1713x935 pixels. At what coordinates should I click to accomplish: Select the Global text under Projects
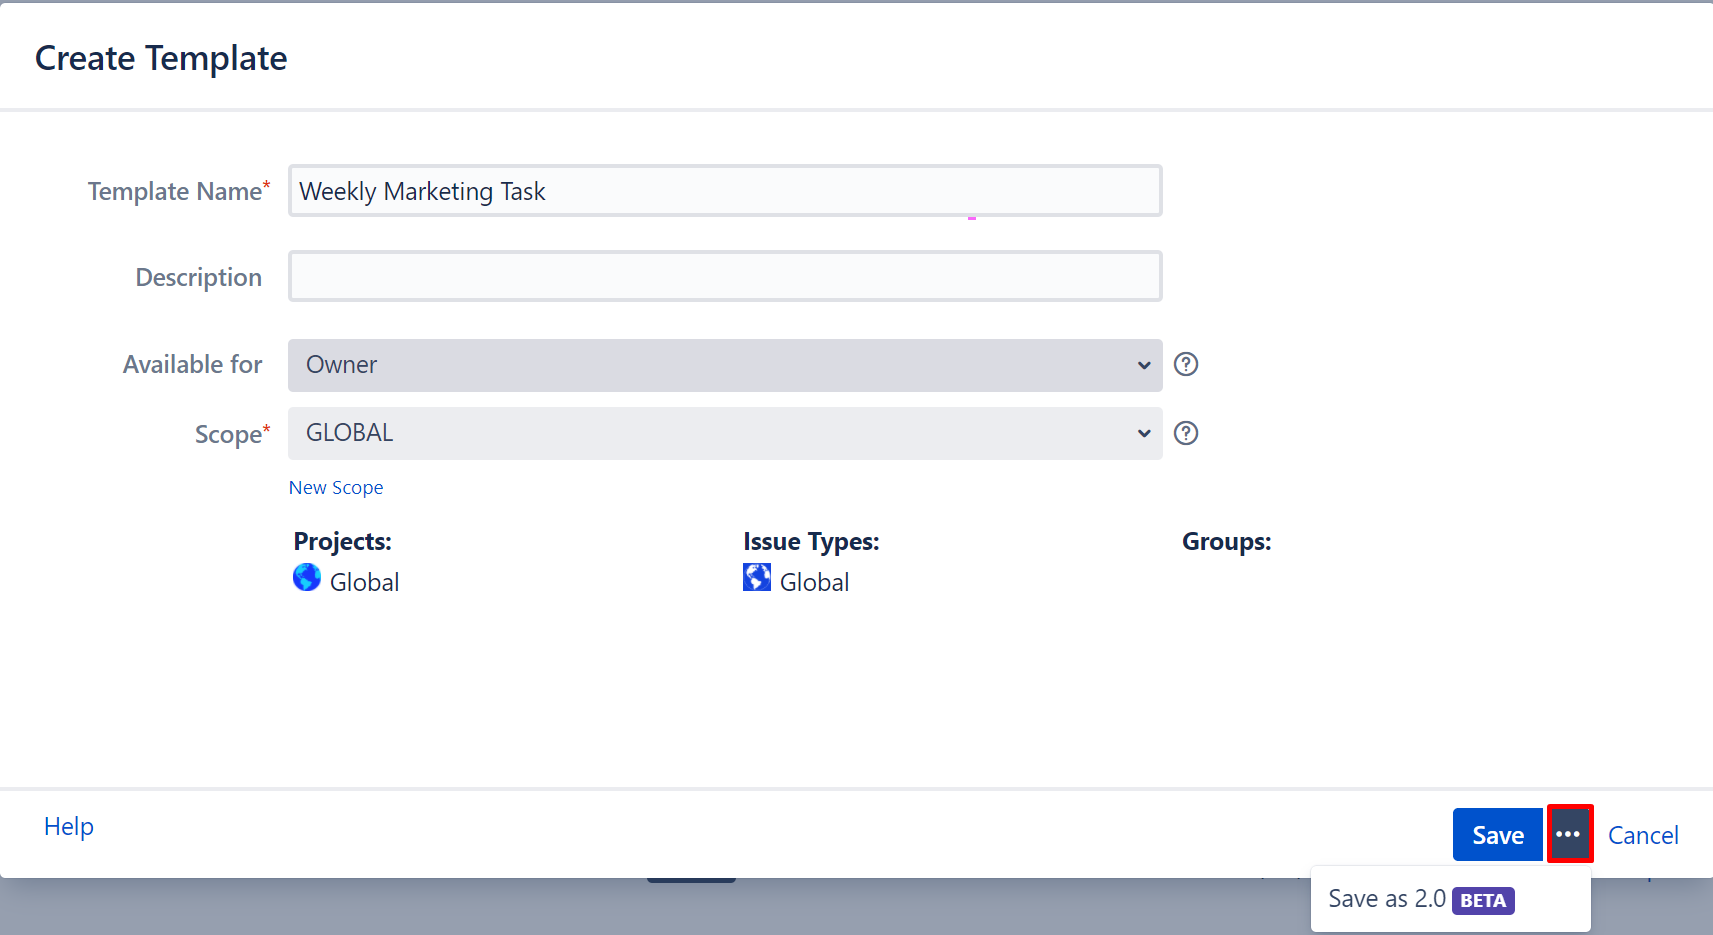[364, 582]
